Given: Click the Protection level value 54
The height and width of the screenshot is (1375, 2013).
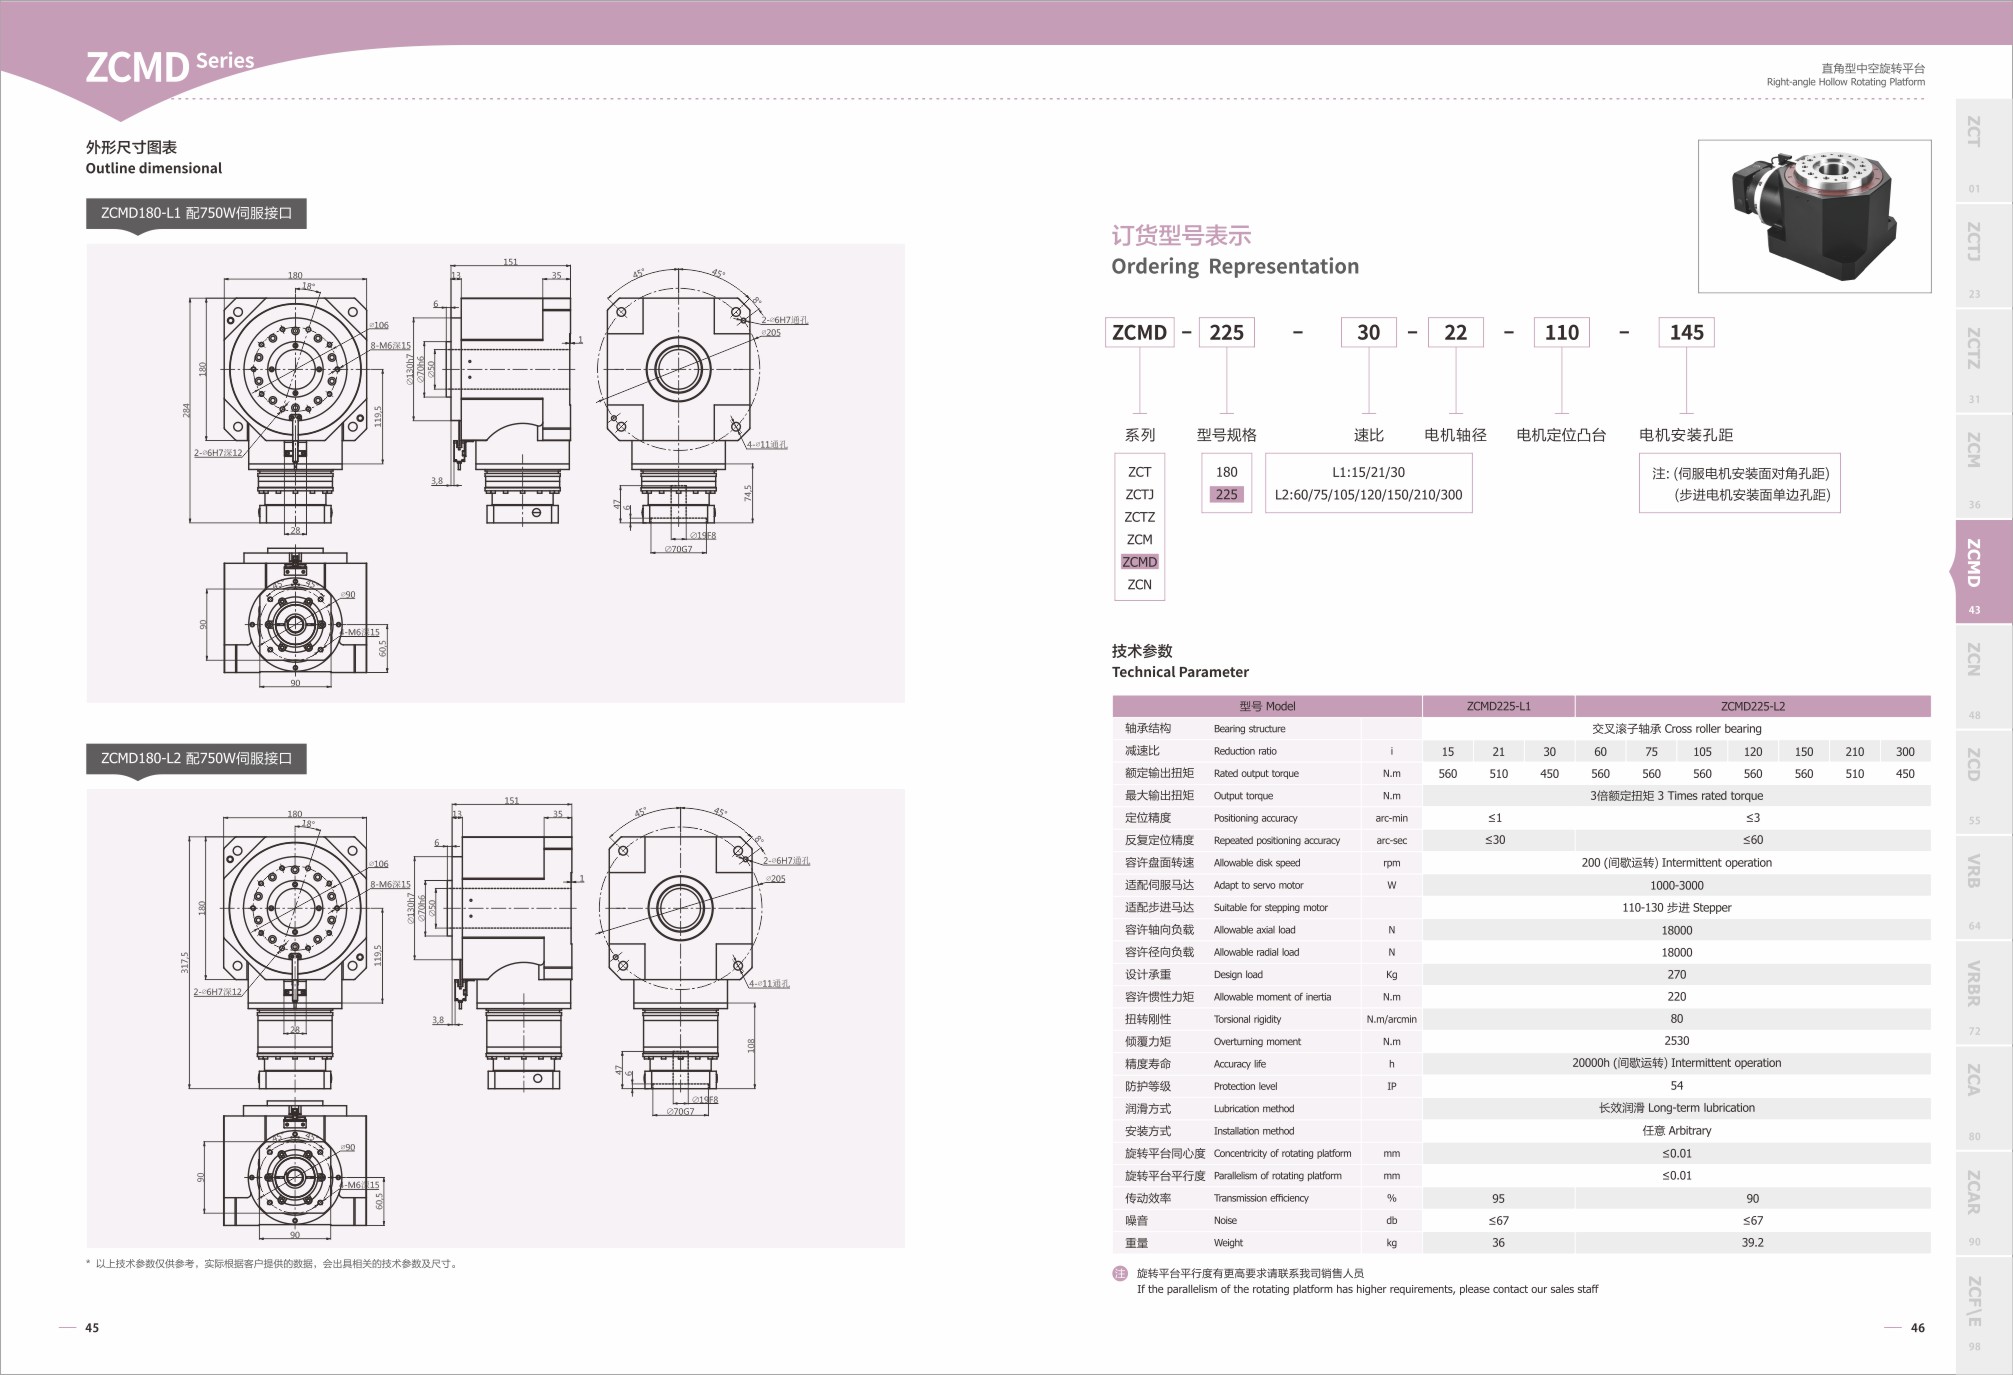Looking at the screenshot, I should tap(1676, 1086).
